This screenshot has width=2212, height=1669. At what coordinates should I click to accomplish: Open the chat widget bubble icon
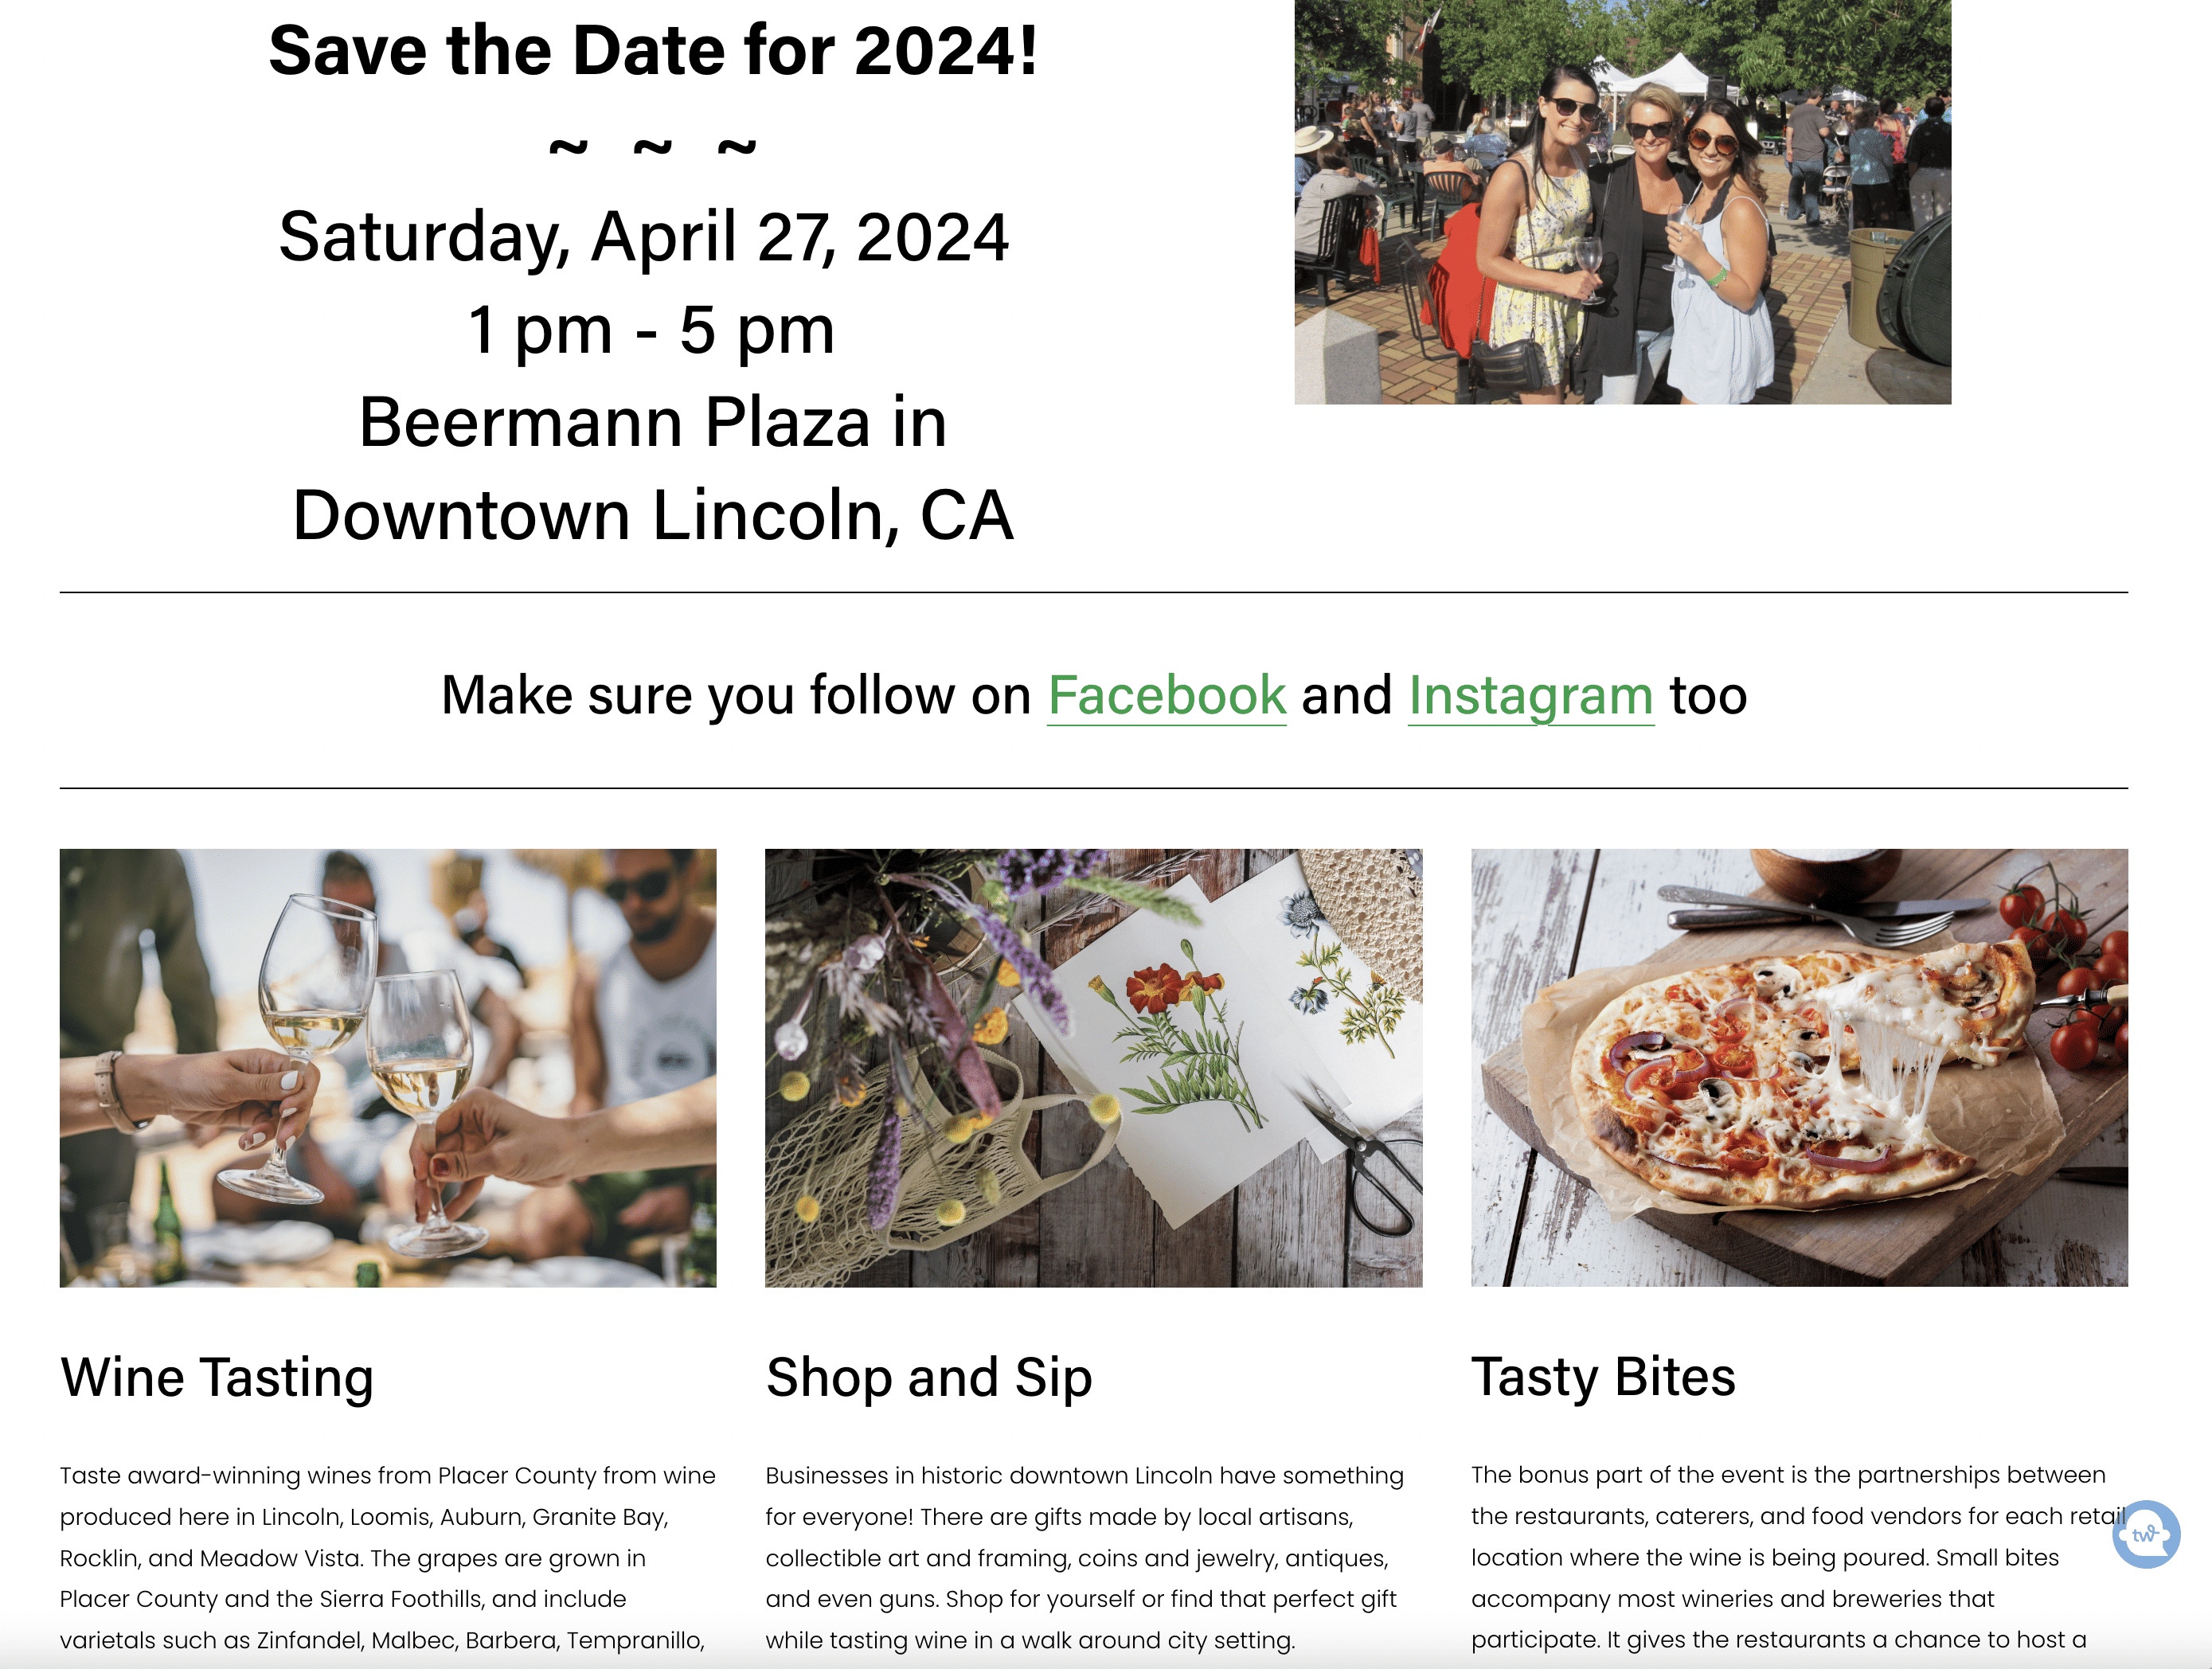(2145, 1533)
